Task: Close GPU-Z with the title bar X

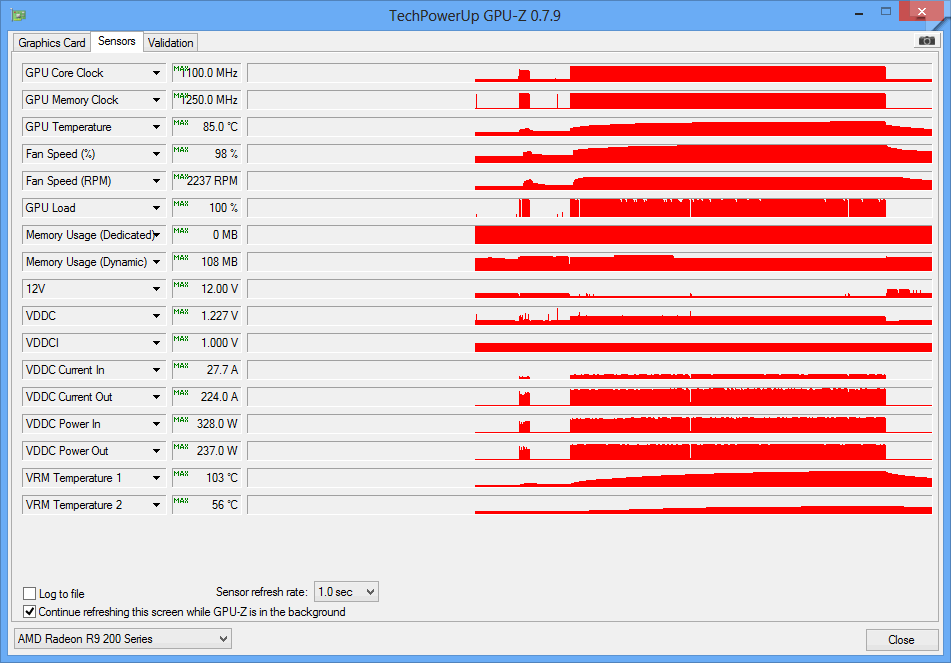Action: [x=921, y=12]
